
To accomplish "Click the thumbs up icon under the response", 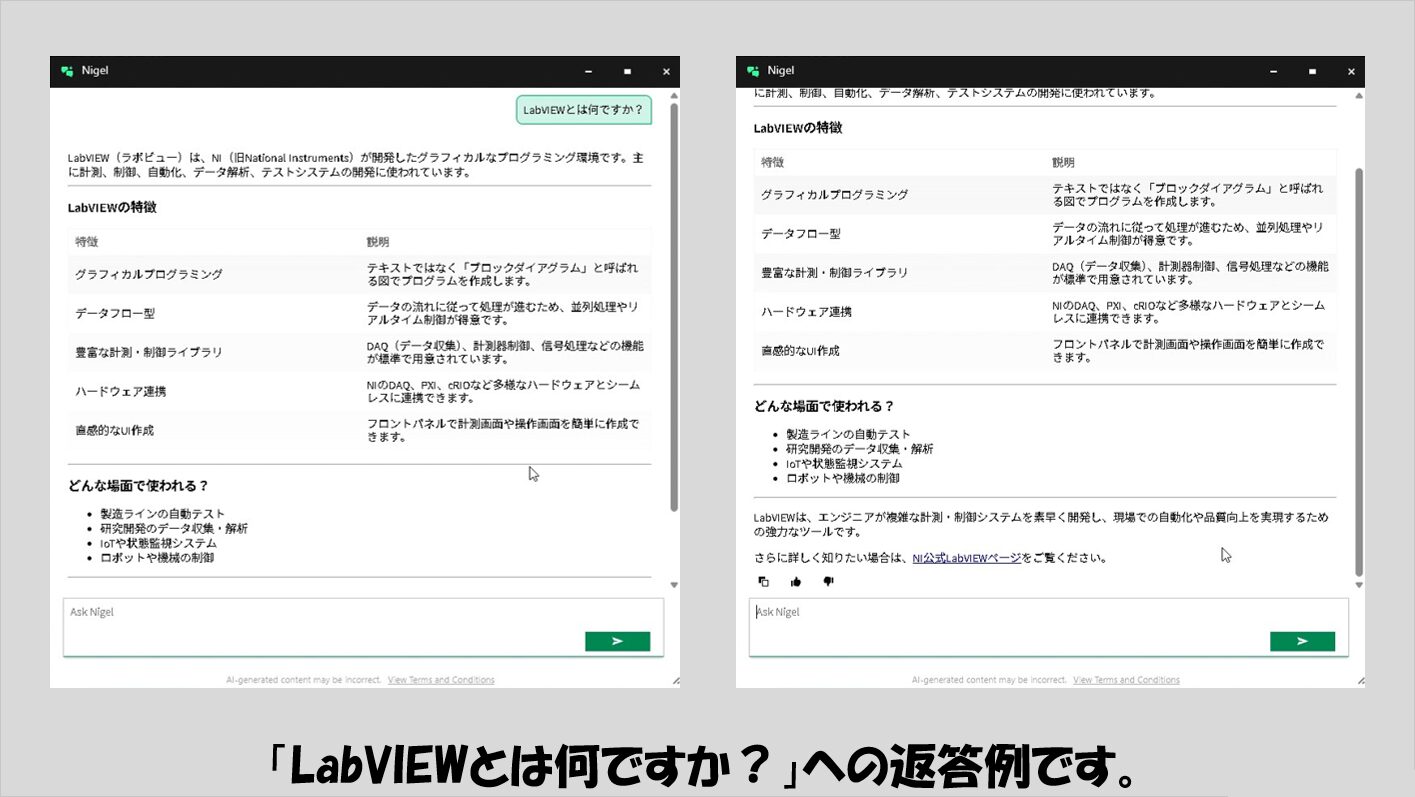I will point(796,581).
